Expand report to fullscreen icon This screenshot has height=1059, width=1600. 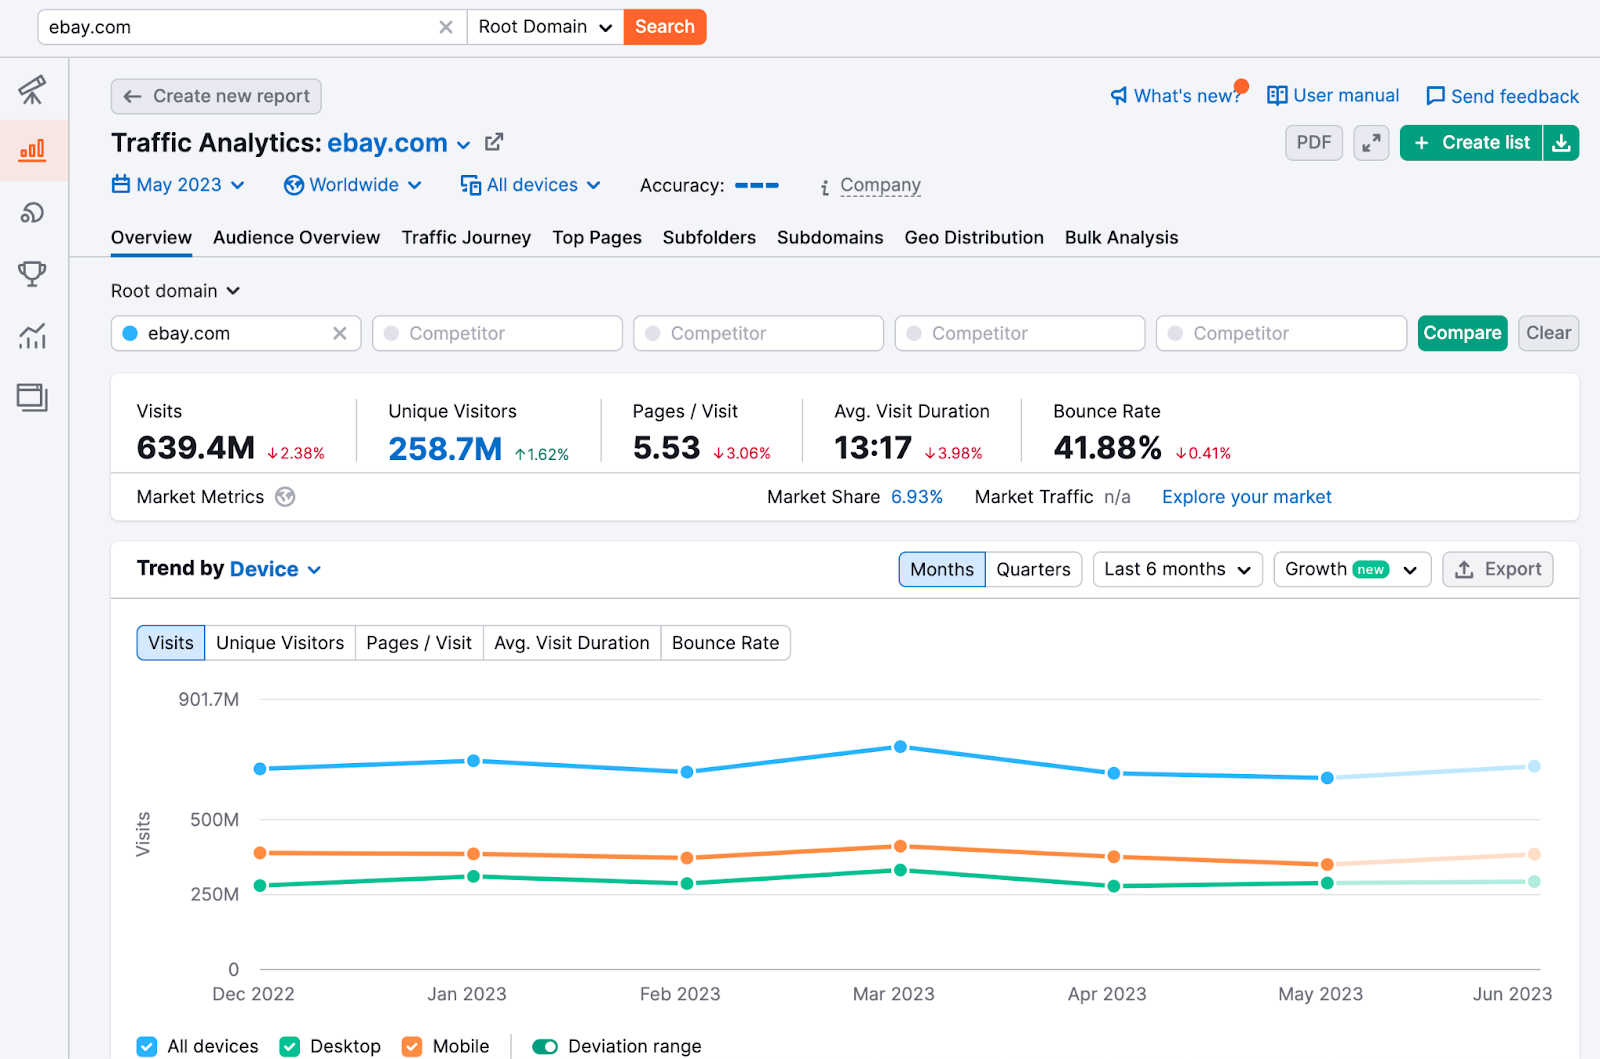click(1371, 143)
